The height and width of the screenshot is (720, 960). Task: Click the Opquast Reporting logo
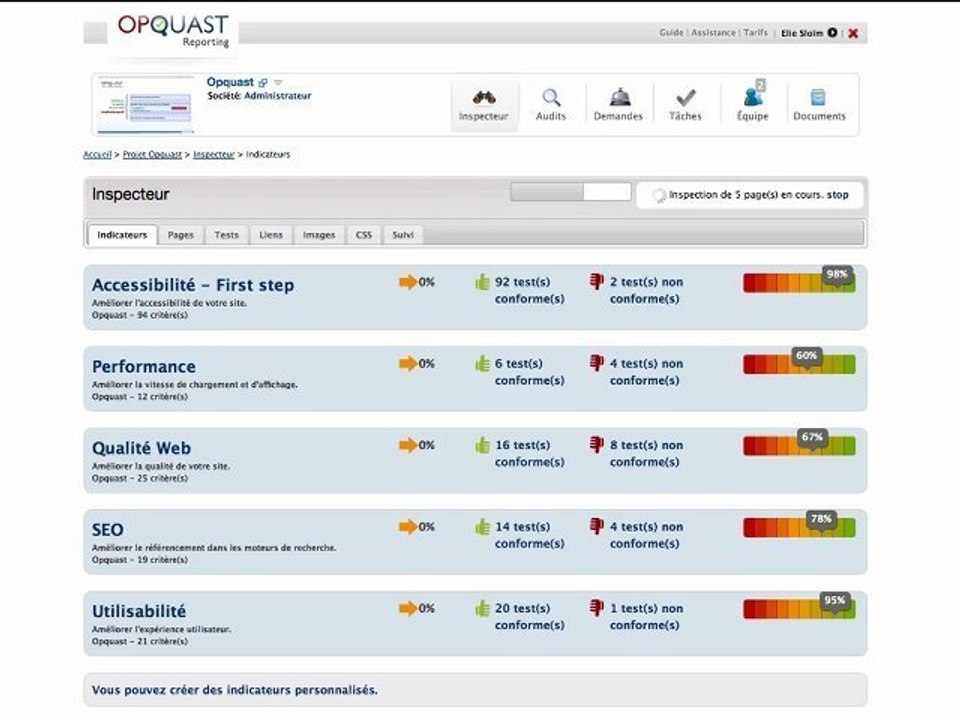(173, 32)
